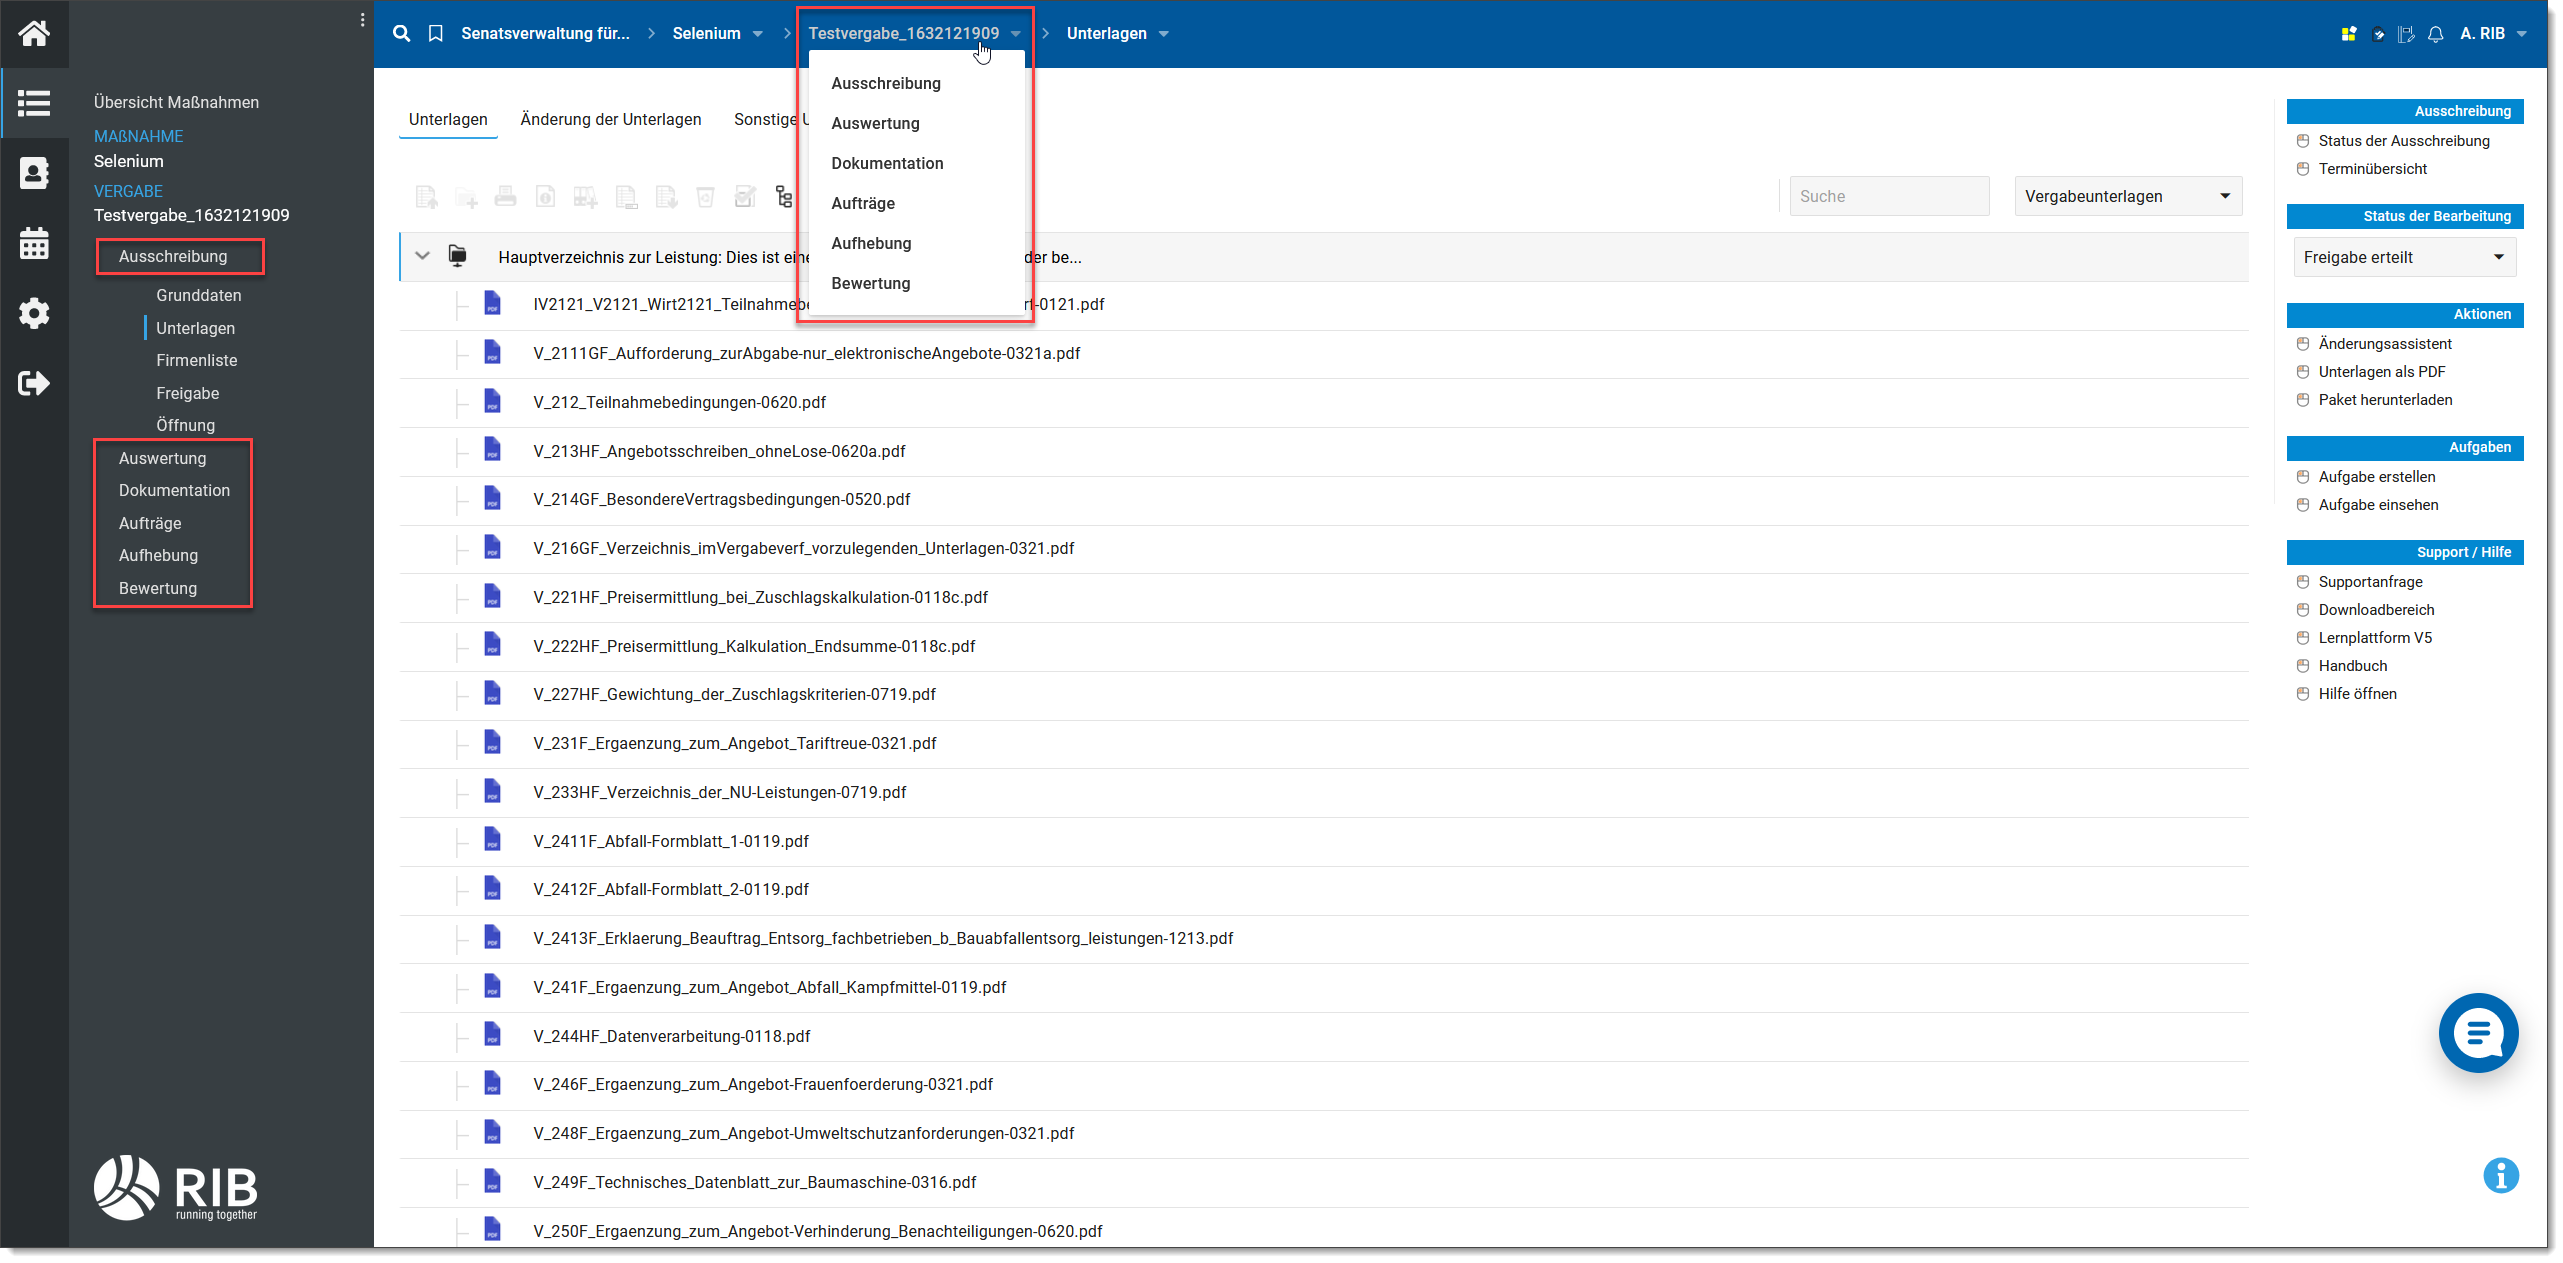Click the recycle bin toolbar icon
This screenshot has height=1263, width=2563.
(706, 196)
